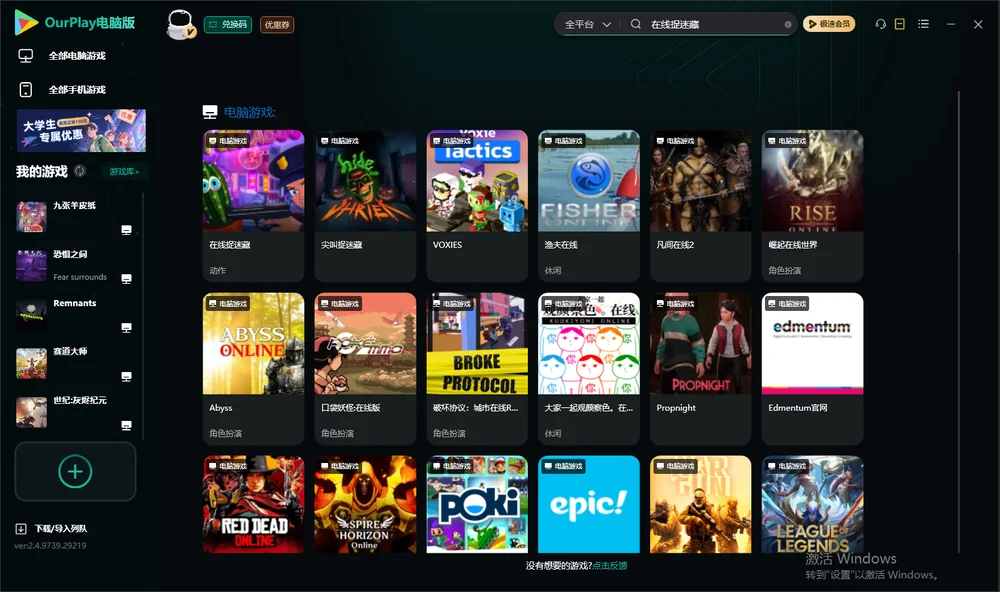The height and width of the screenshot is (592, 1000).
Task: Select 全部手机游戏 in the sidebar
Action: point(77,90)
